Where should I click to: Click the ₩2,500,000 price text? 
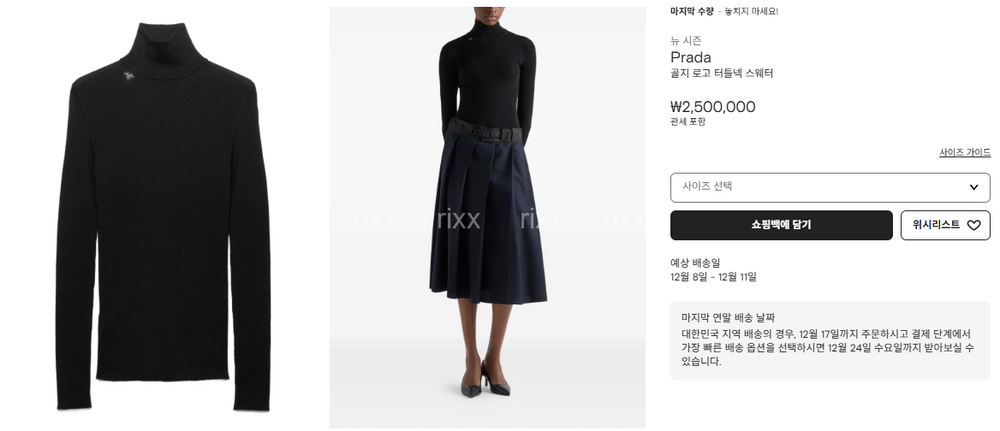pos(712,106)
